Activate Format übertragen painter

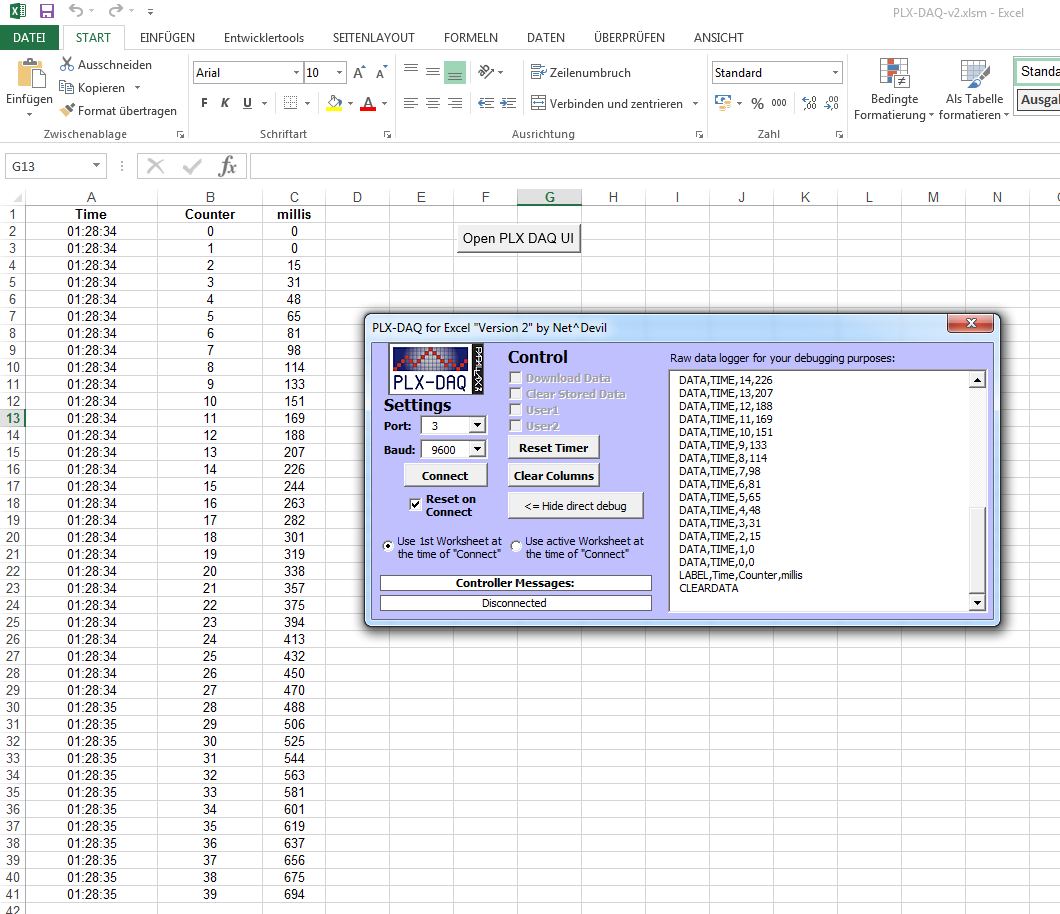pos(118,111)
